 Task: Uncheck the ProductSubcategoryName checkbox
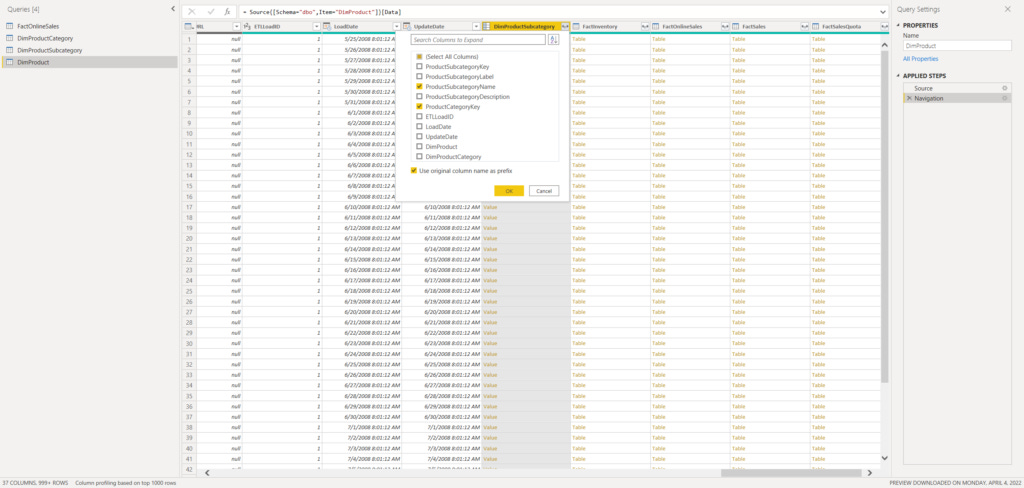[x=419, y=86]
